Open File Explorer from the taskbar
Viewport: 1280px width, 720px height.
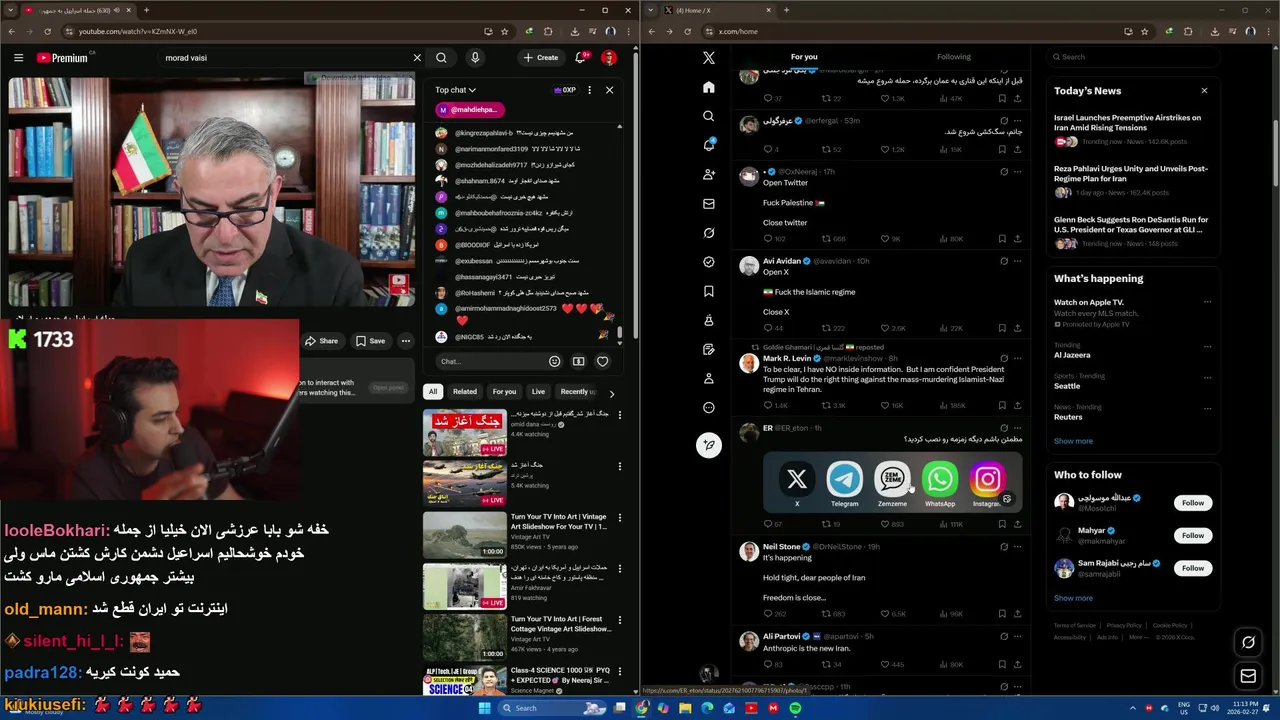[x=685, y=708]
